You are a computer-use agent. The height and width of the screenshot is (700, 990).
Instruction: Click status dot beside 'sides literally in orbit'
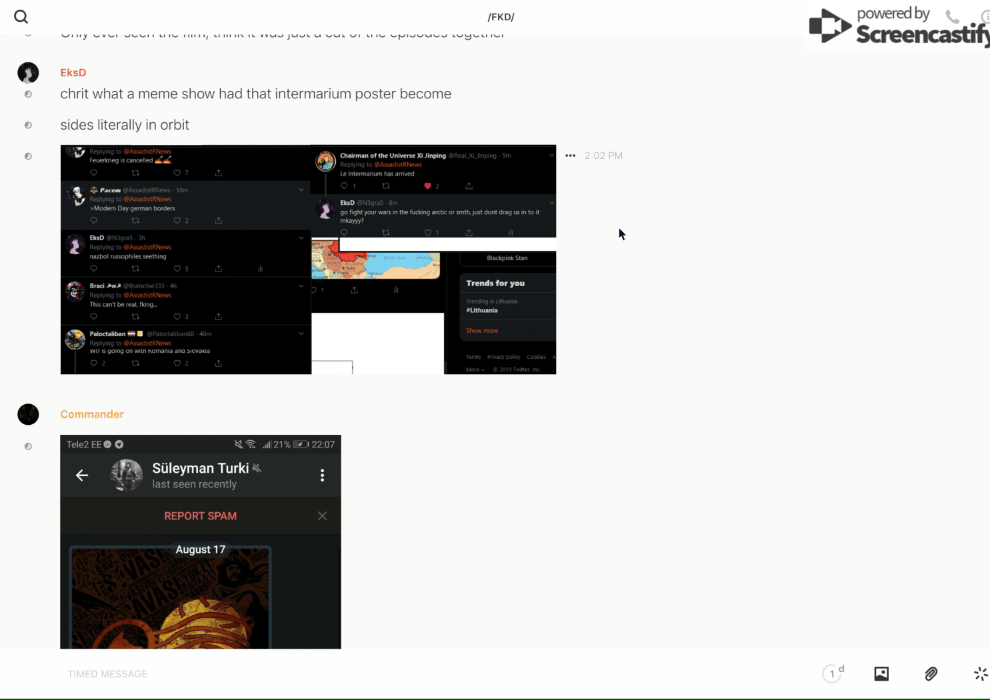coord(28,125)
